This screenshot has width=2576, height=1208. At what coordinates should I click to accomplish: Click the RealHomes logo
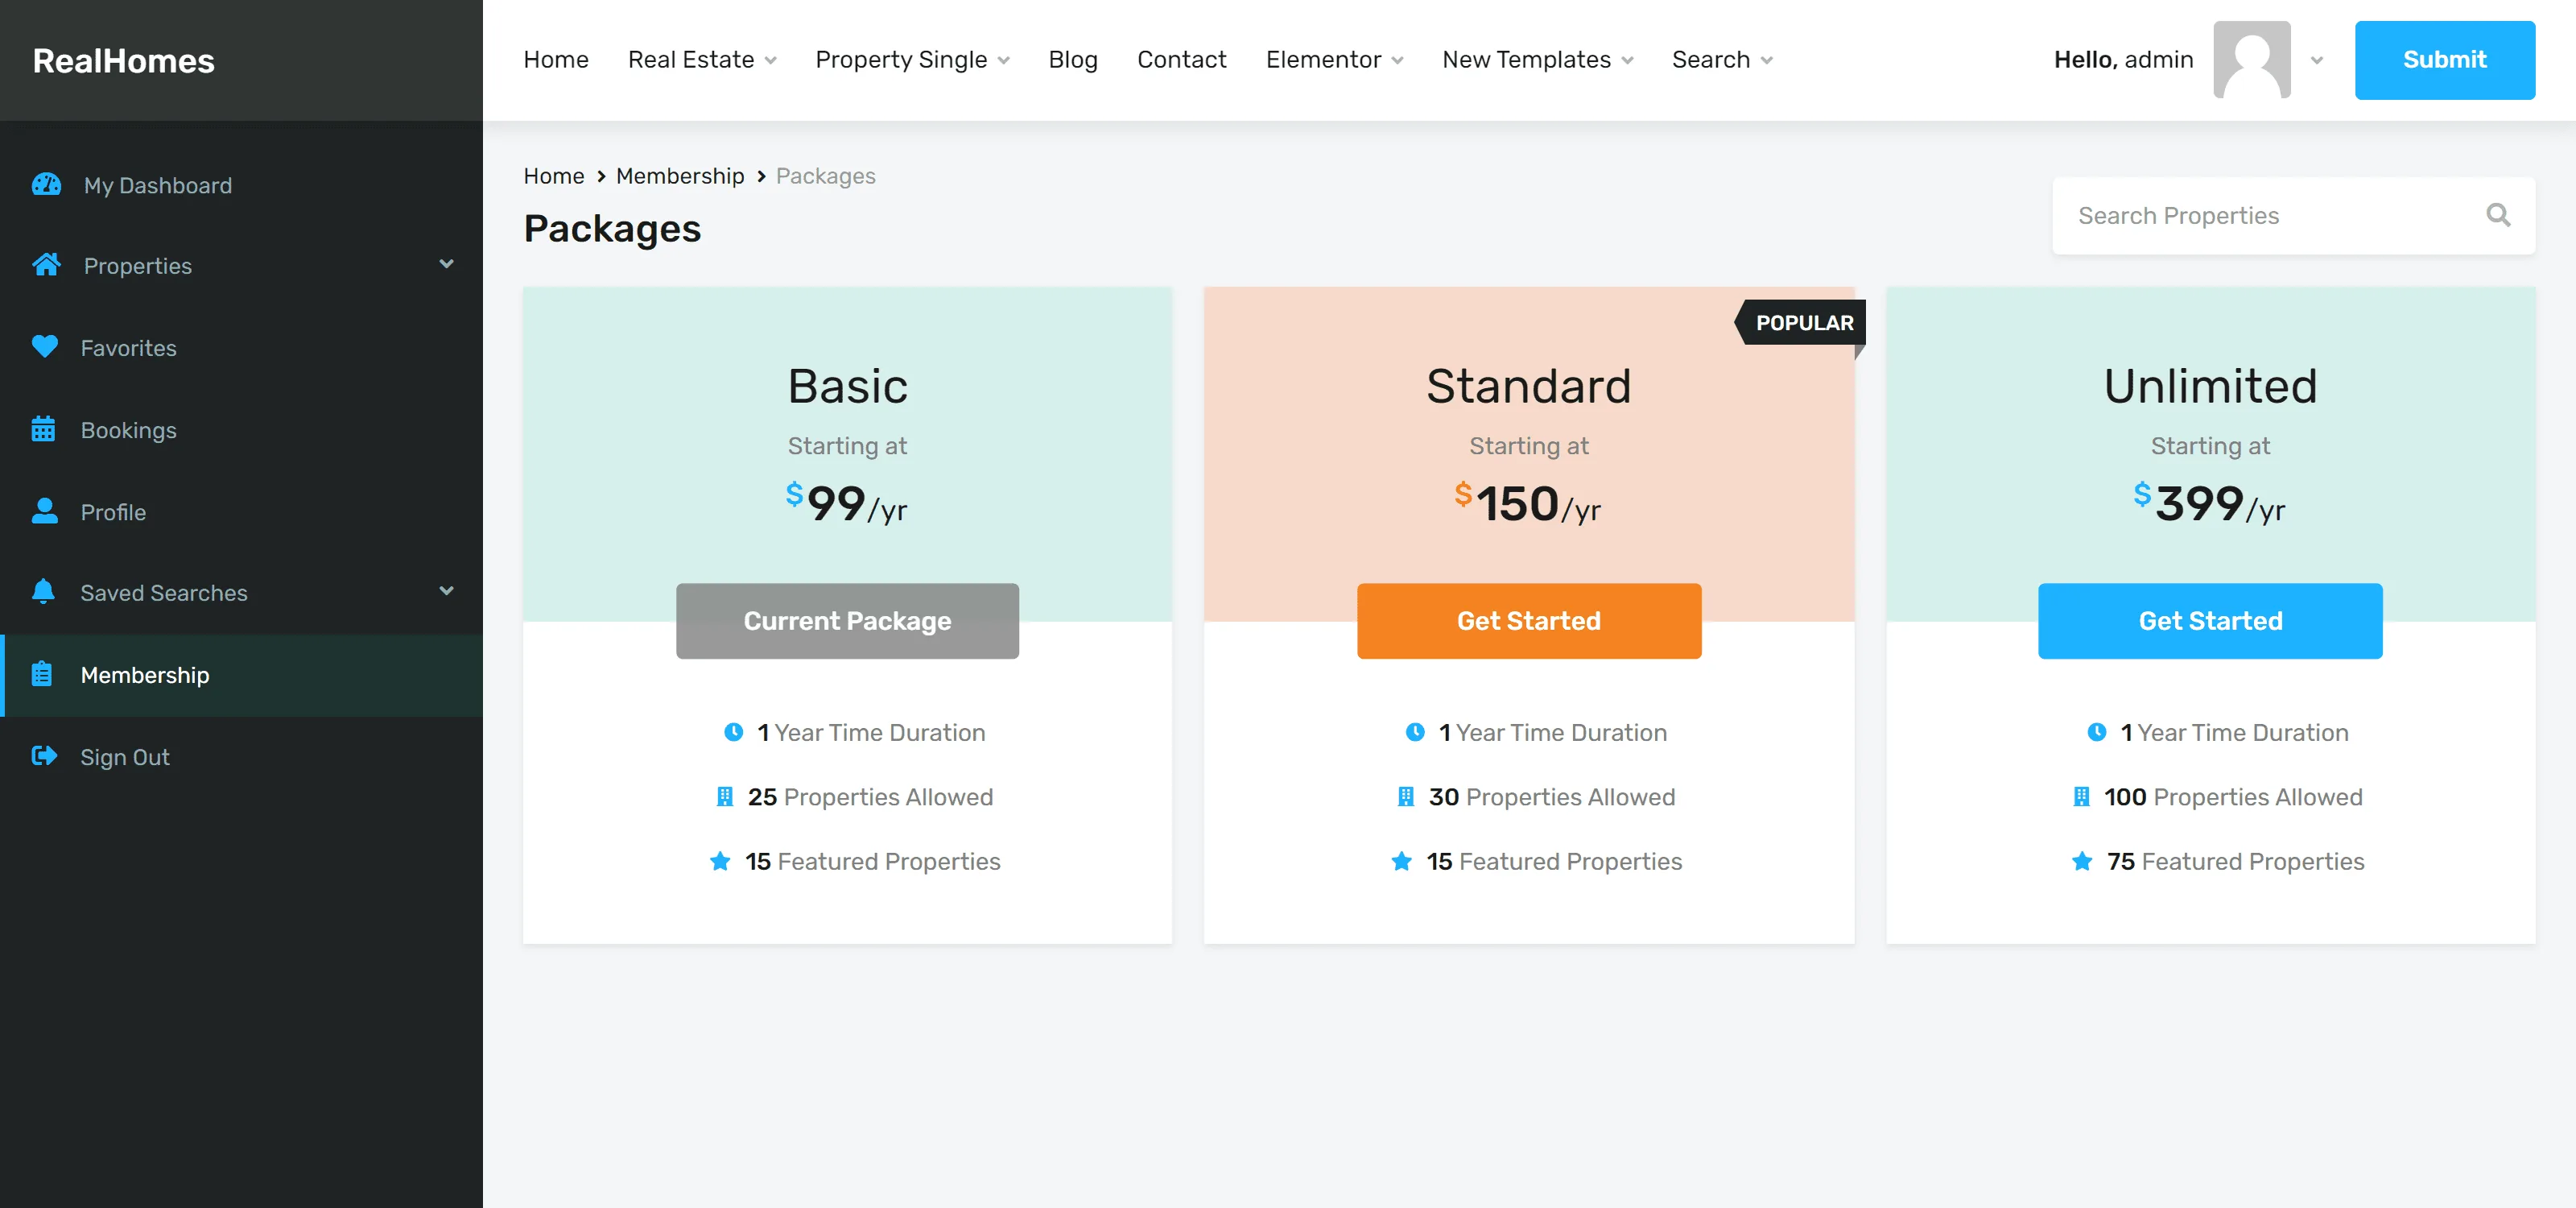pyautogui.click(x=123, y=61)
